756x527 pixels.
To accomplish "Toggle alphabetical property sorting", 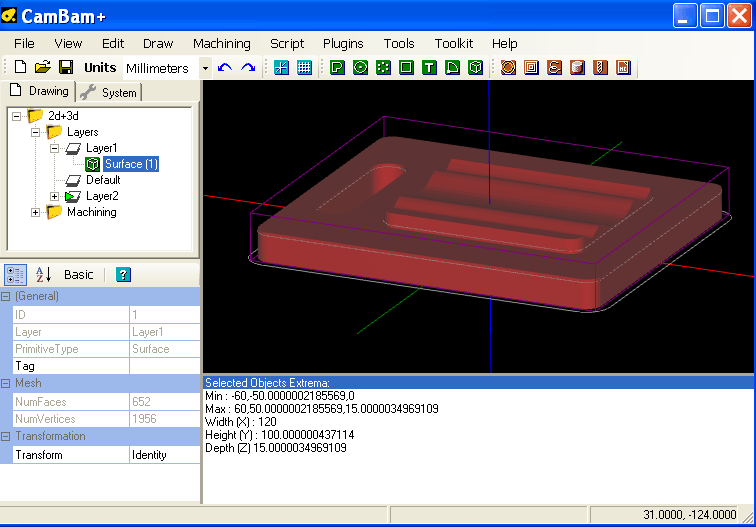I will [x=43, y=274].
